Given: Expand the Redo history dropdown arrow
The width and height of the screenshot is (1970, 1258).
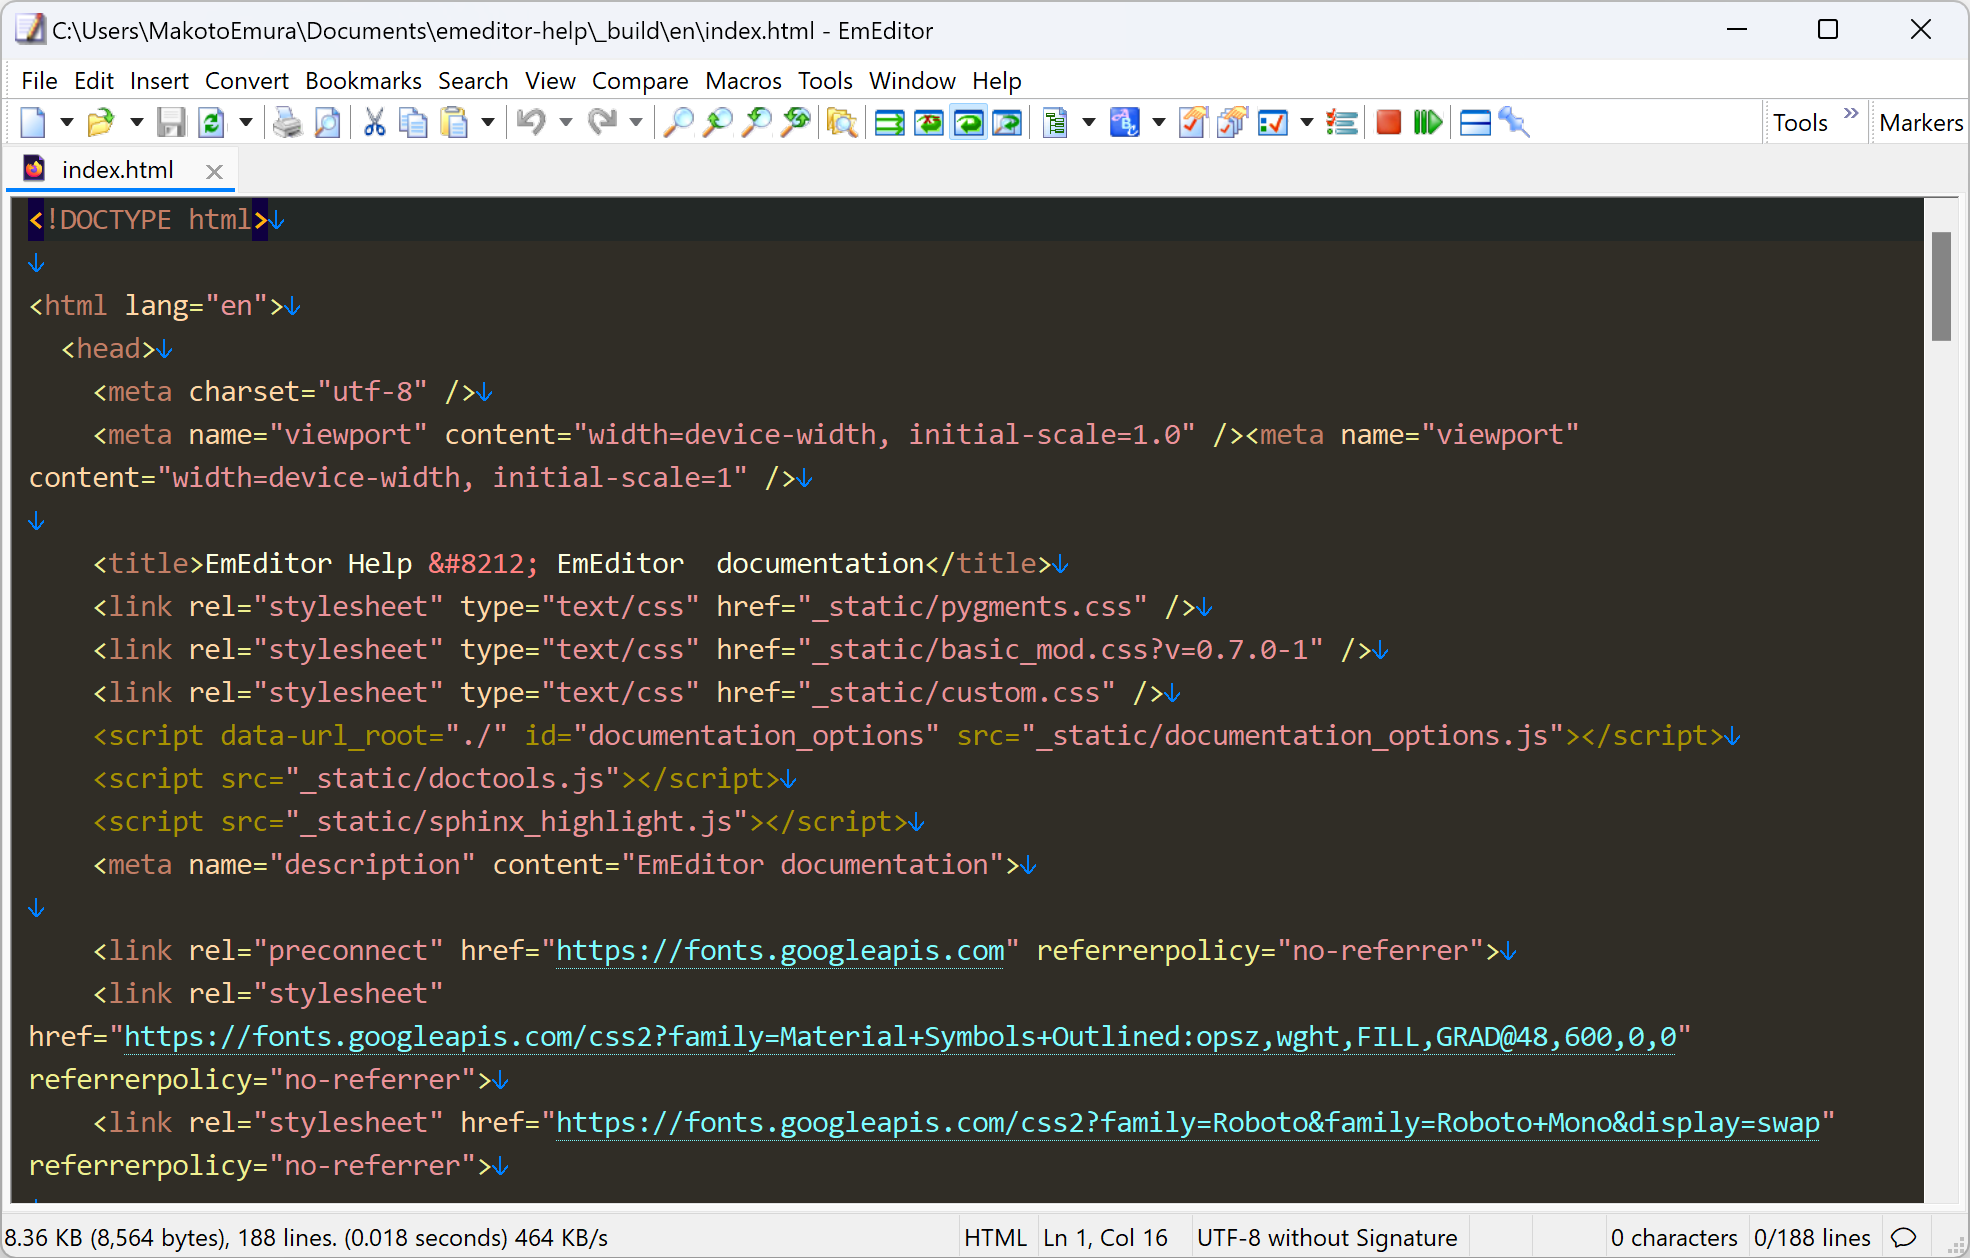Looking at the screenshot, I should point(636,123).
